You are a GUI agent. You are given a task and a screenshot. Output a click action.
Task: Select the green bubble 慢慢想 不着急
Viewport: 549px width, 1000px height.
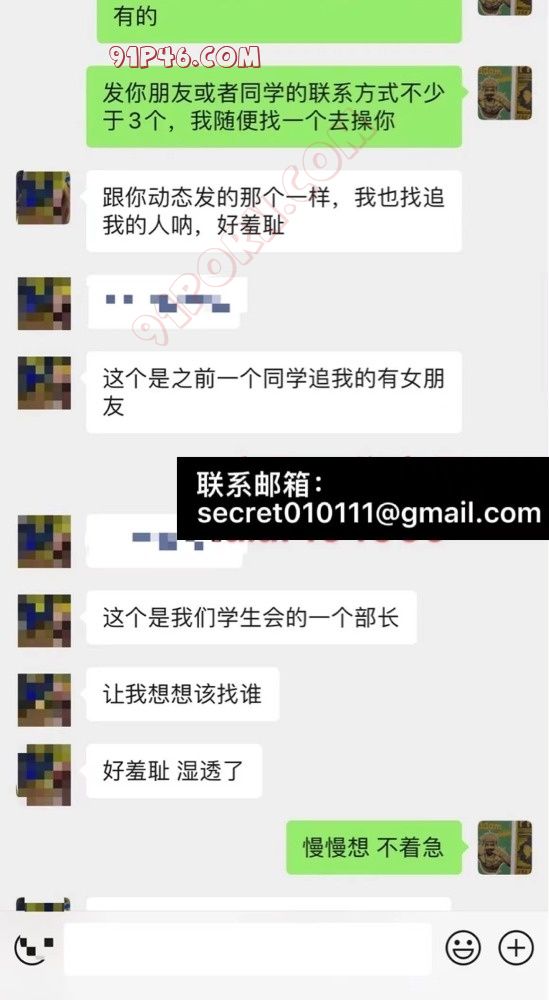(374, 847)
